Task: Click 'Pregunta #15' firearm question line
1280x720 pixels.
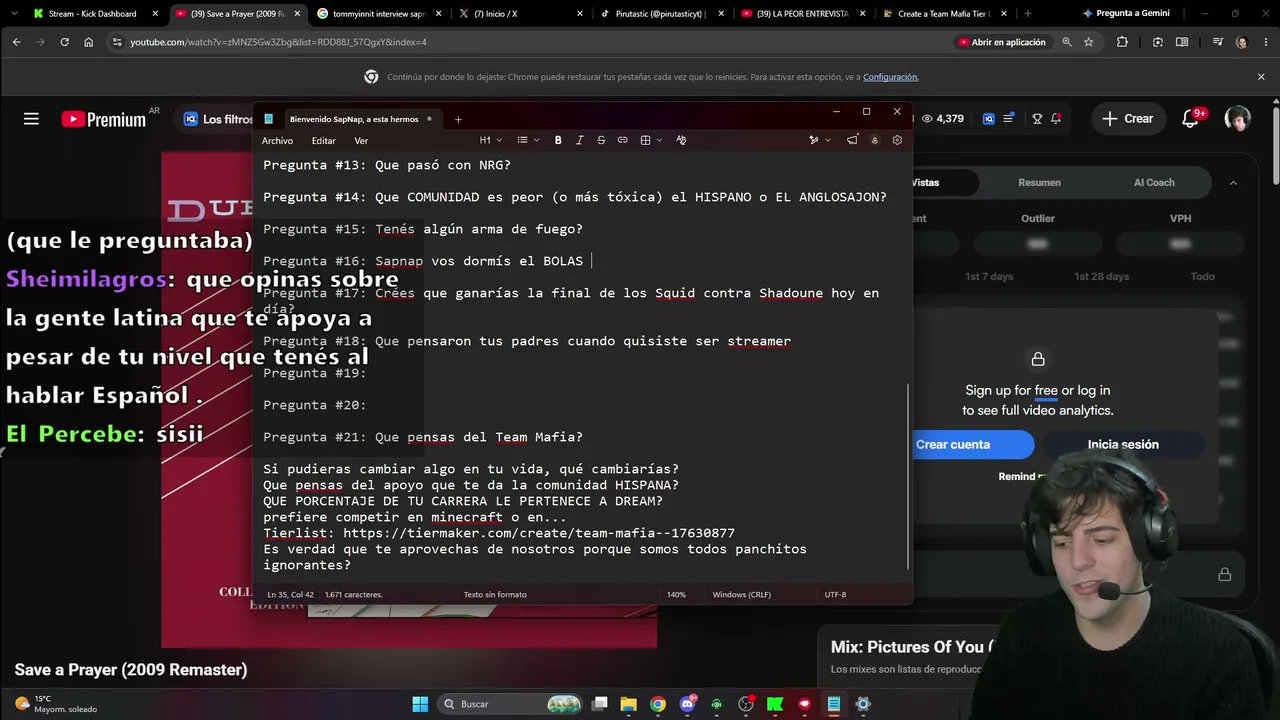Action: 423,229
